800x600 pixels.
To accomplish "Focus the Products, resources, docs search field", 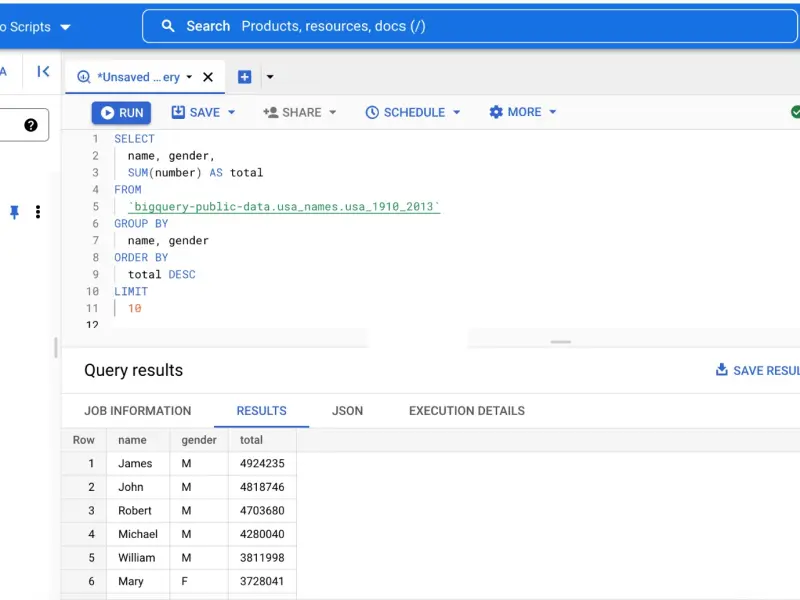I will pyautogui.click(x=469, y=26).
